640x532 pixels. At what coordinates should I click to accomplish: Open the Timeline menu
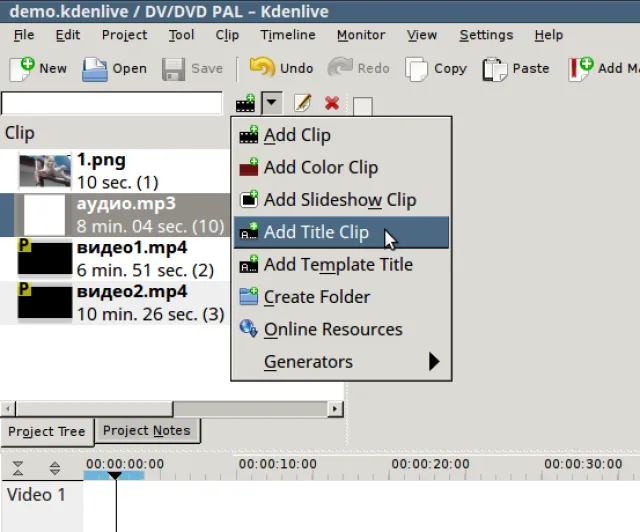click(x=288, y=35)
